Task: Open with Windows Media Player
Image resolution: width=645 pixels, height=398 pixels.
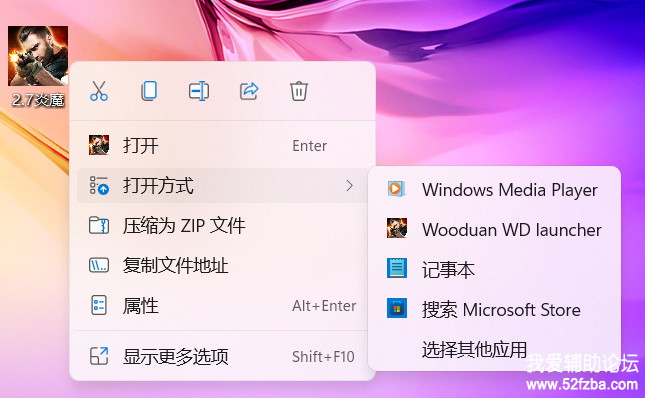Action: pyautogui.click(x=494, y=190)
